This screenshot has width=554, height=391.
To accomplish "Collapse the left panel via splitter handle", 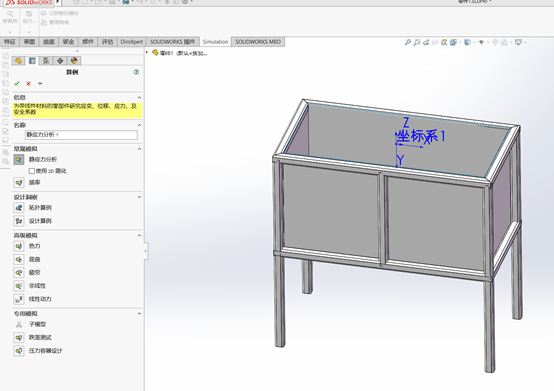I will tap(146, 251).
